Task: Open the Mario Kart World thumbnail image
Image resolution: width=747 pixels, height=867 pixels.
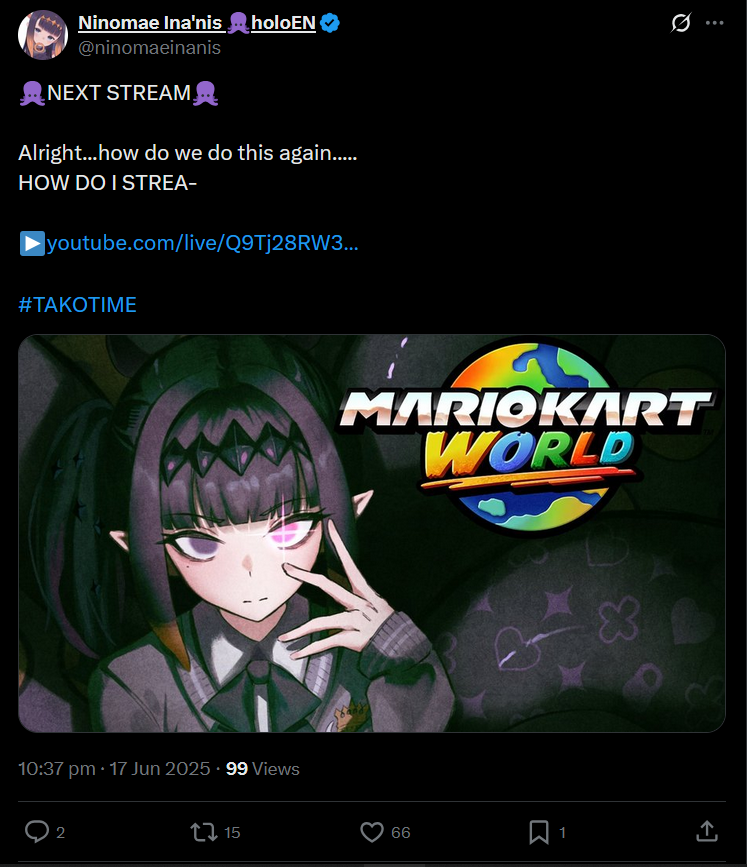Action: tap(372, 533)
